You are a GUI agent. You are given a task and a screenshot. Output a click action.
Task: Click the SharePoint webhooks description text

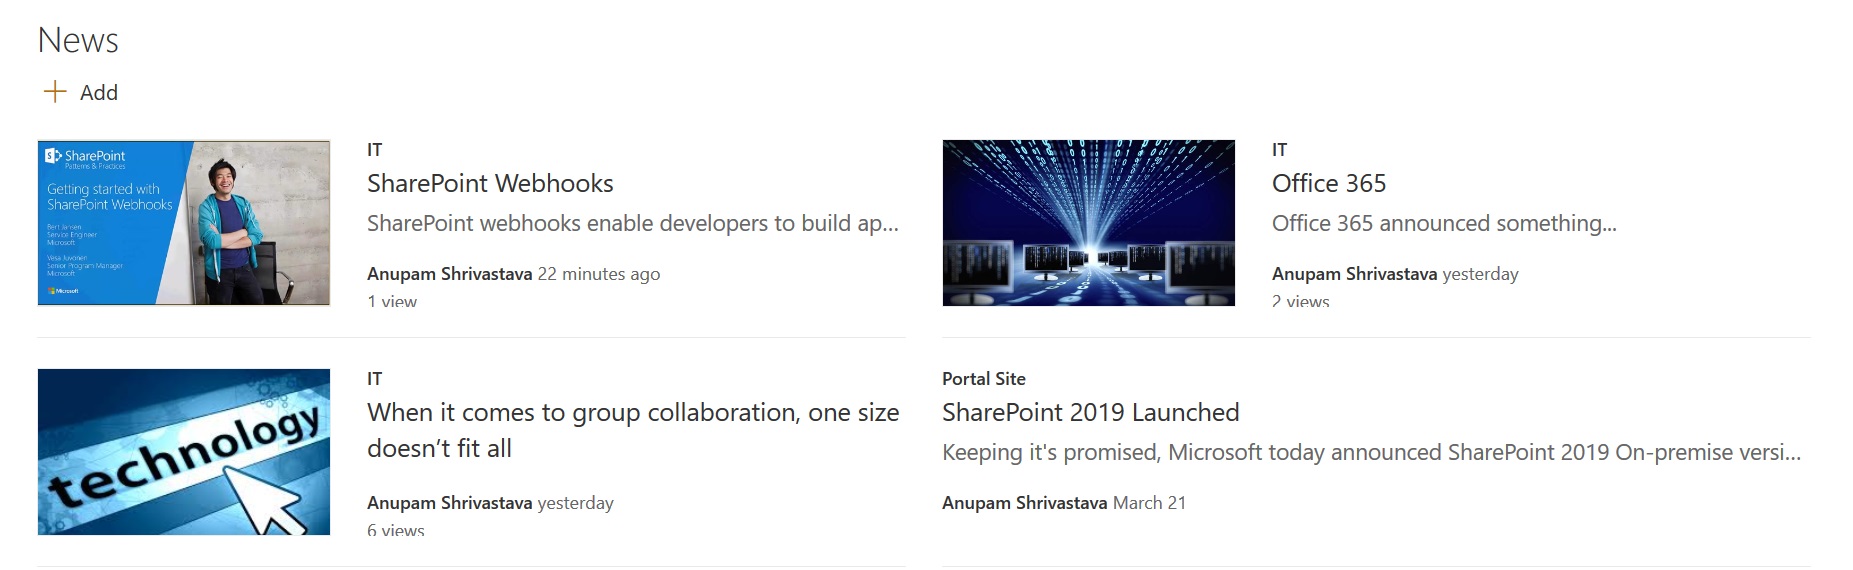[x=633, y=223]
